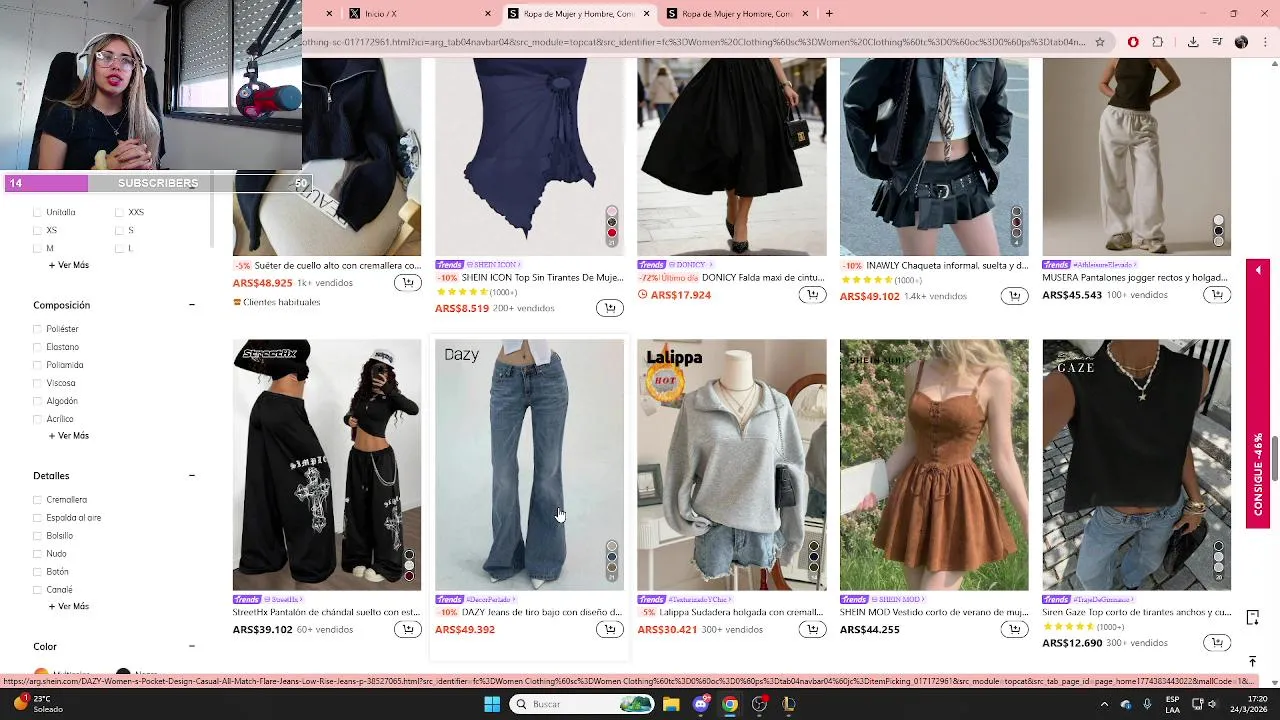Collapse the Detalles filter section
The height and width of the screenshot is (720, 1280).
[x=191, y=476]
